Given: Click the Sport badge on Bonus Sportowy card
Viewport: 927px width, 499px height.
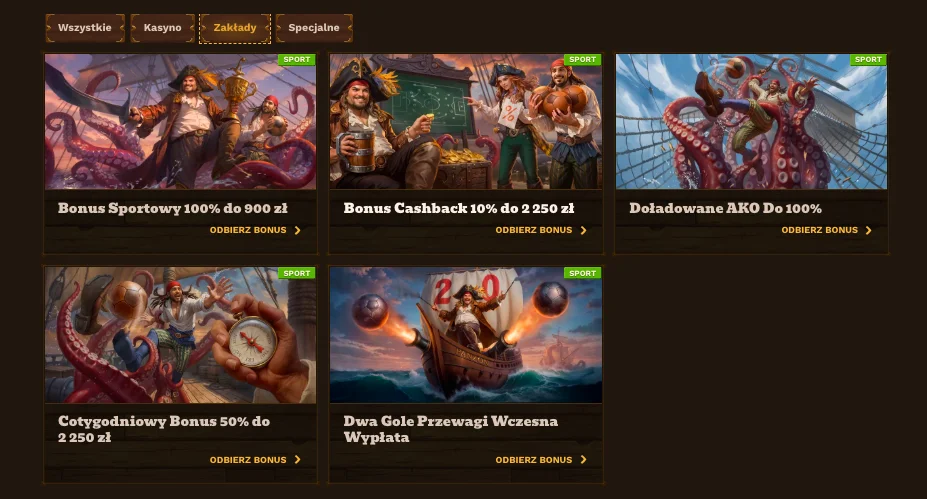Looking at the screenshot, I should [x=297, y=60].
